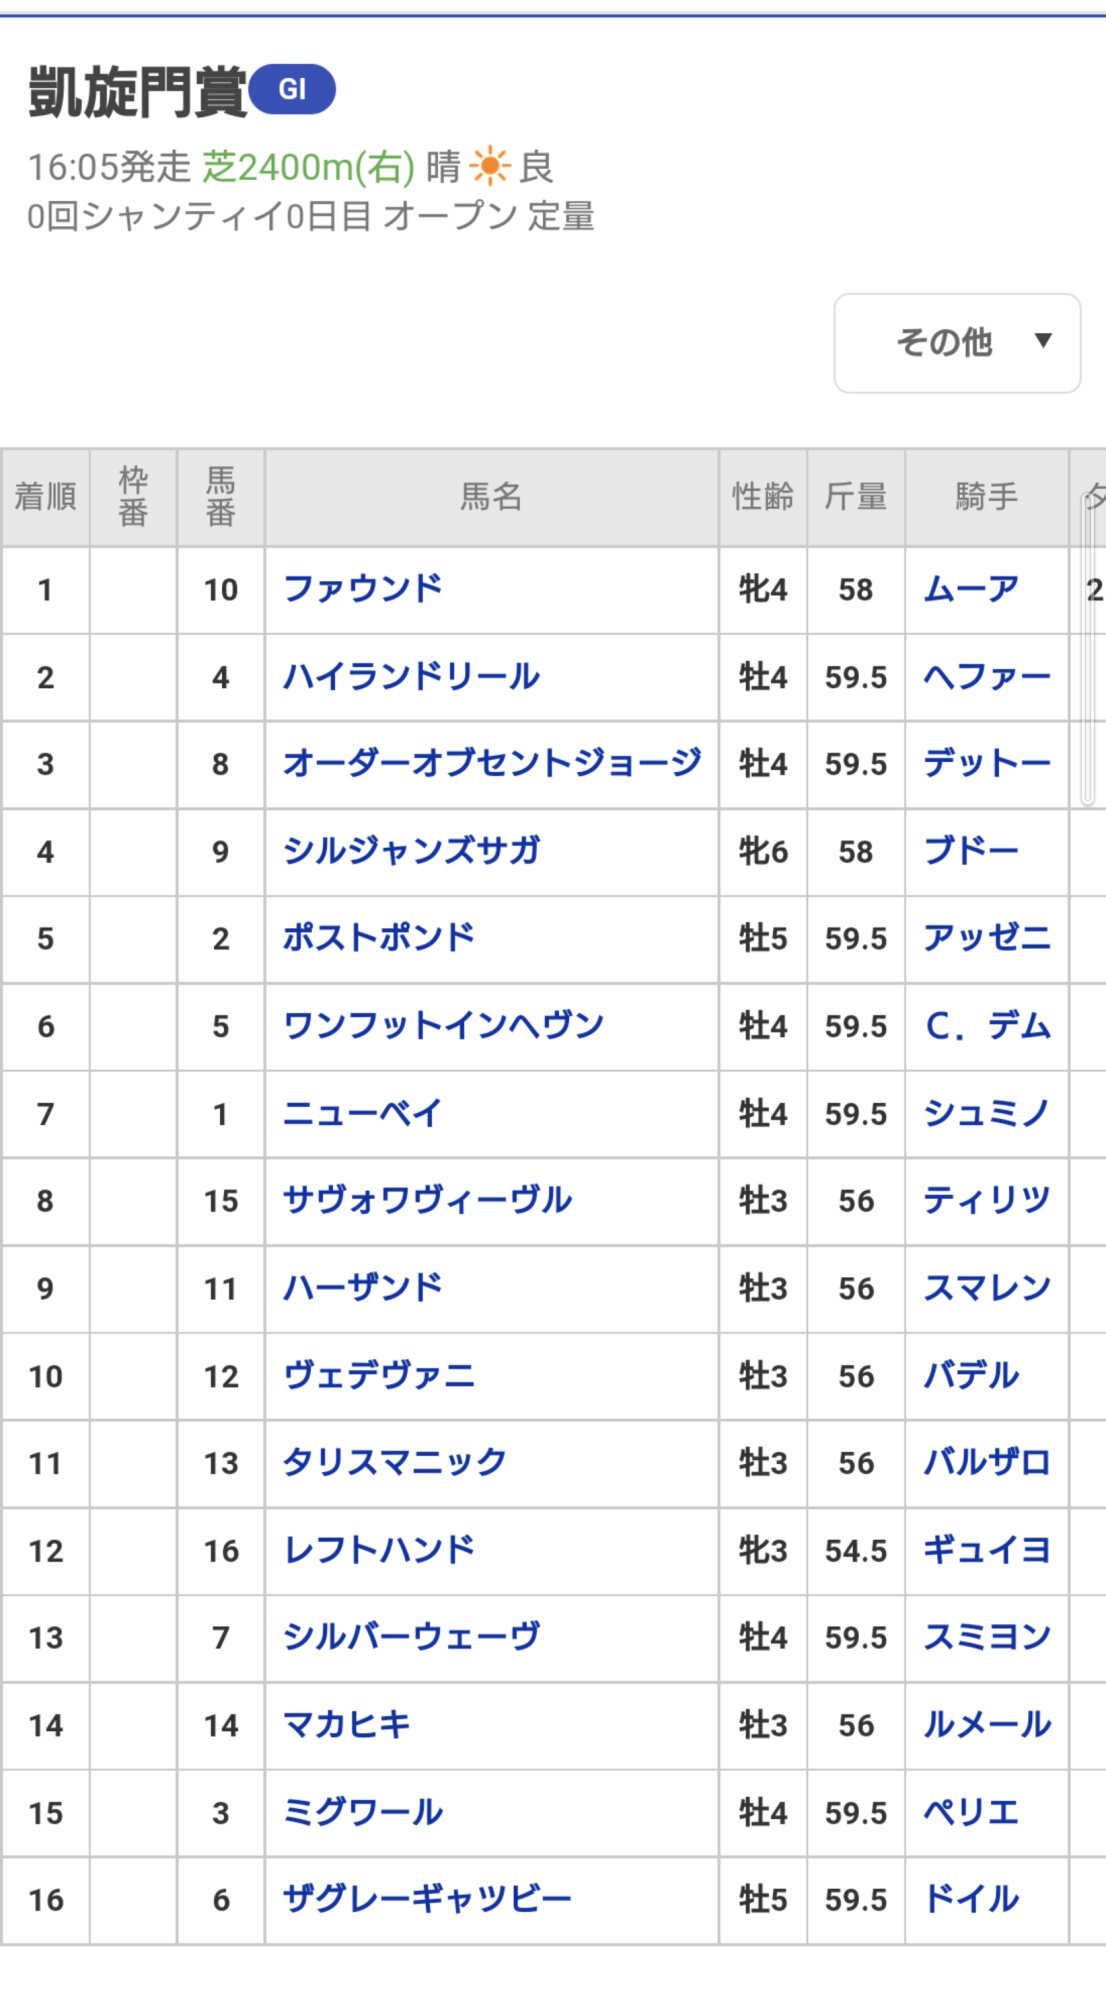Click the sunny weather icon
Viewport: 1106px width, 2000px height.
(x=490, y=166)
